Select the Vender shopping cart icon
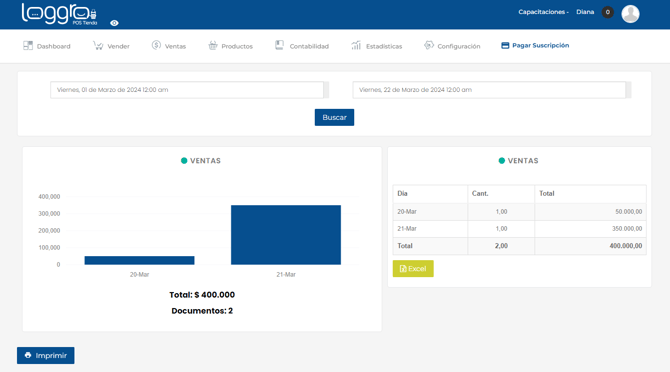The width and height of the screenshot is (670, 372). click(98, 46)
